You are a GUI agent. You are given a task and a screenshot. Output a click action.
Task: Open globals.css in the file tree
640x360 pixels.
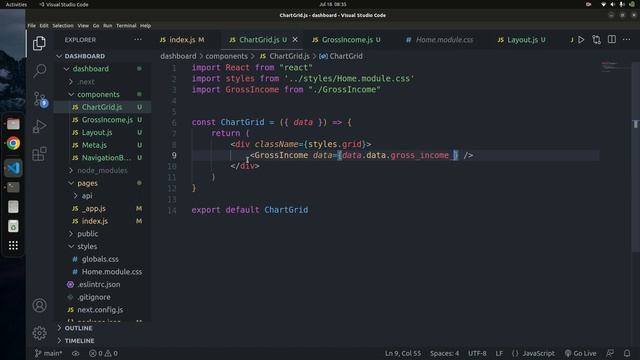[100, 259]
